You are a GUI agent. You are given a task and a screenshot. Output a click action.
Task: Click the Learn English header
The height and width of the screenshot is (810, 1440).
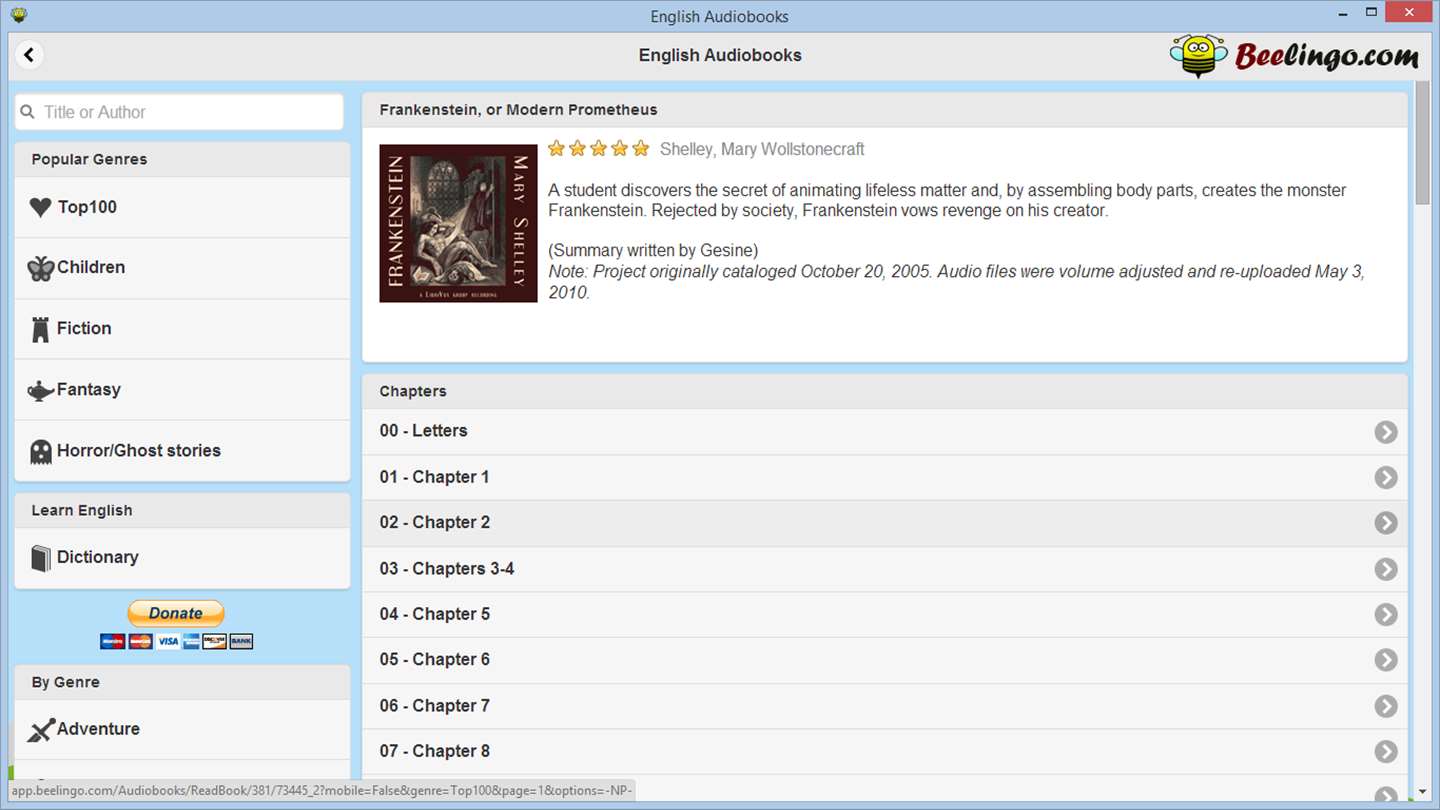point(182,510)
